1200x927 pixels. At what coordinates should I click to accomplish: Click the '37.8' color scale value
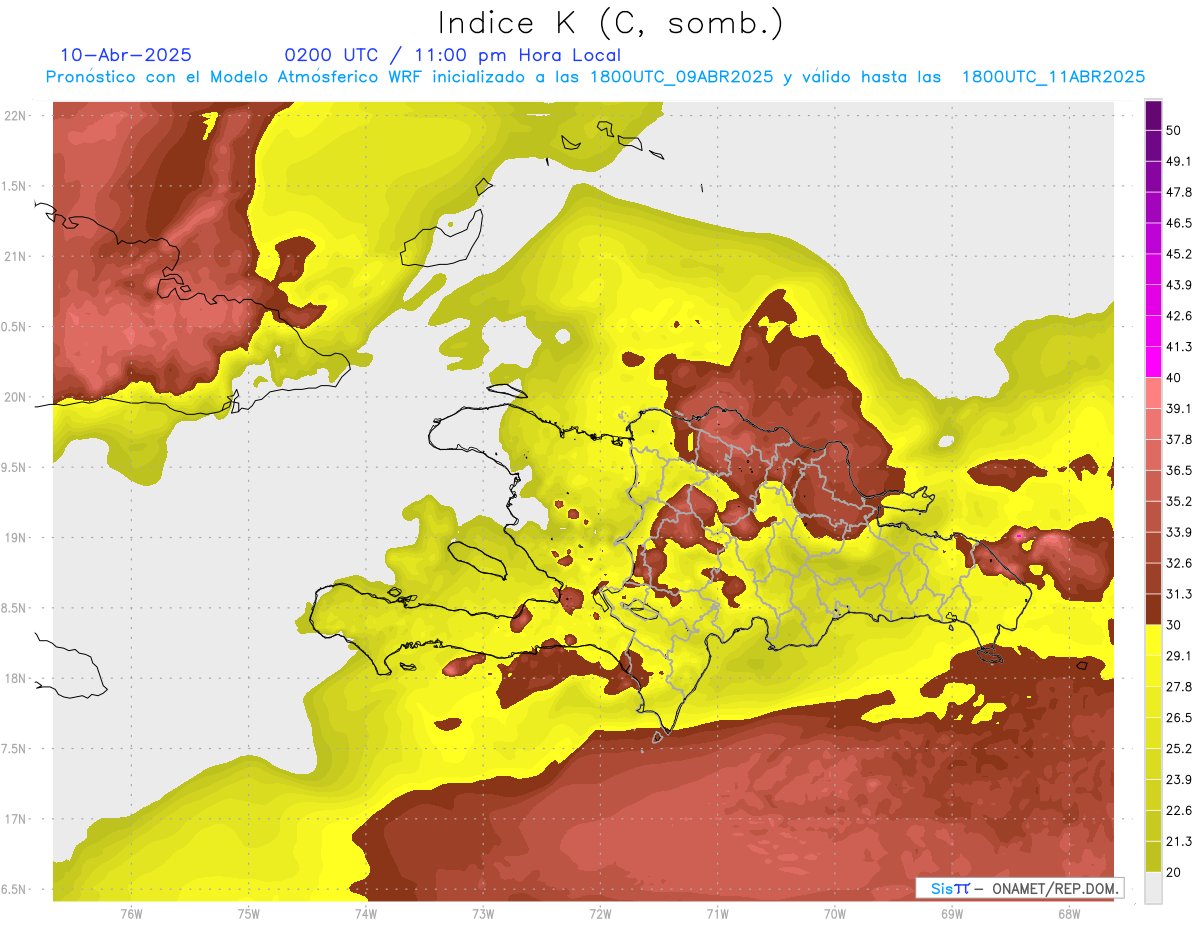pyautogui.click(x=1179, y=439)
